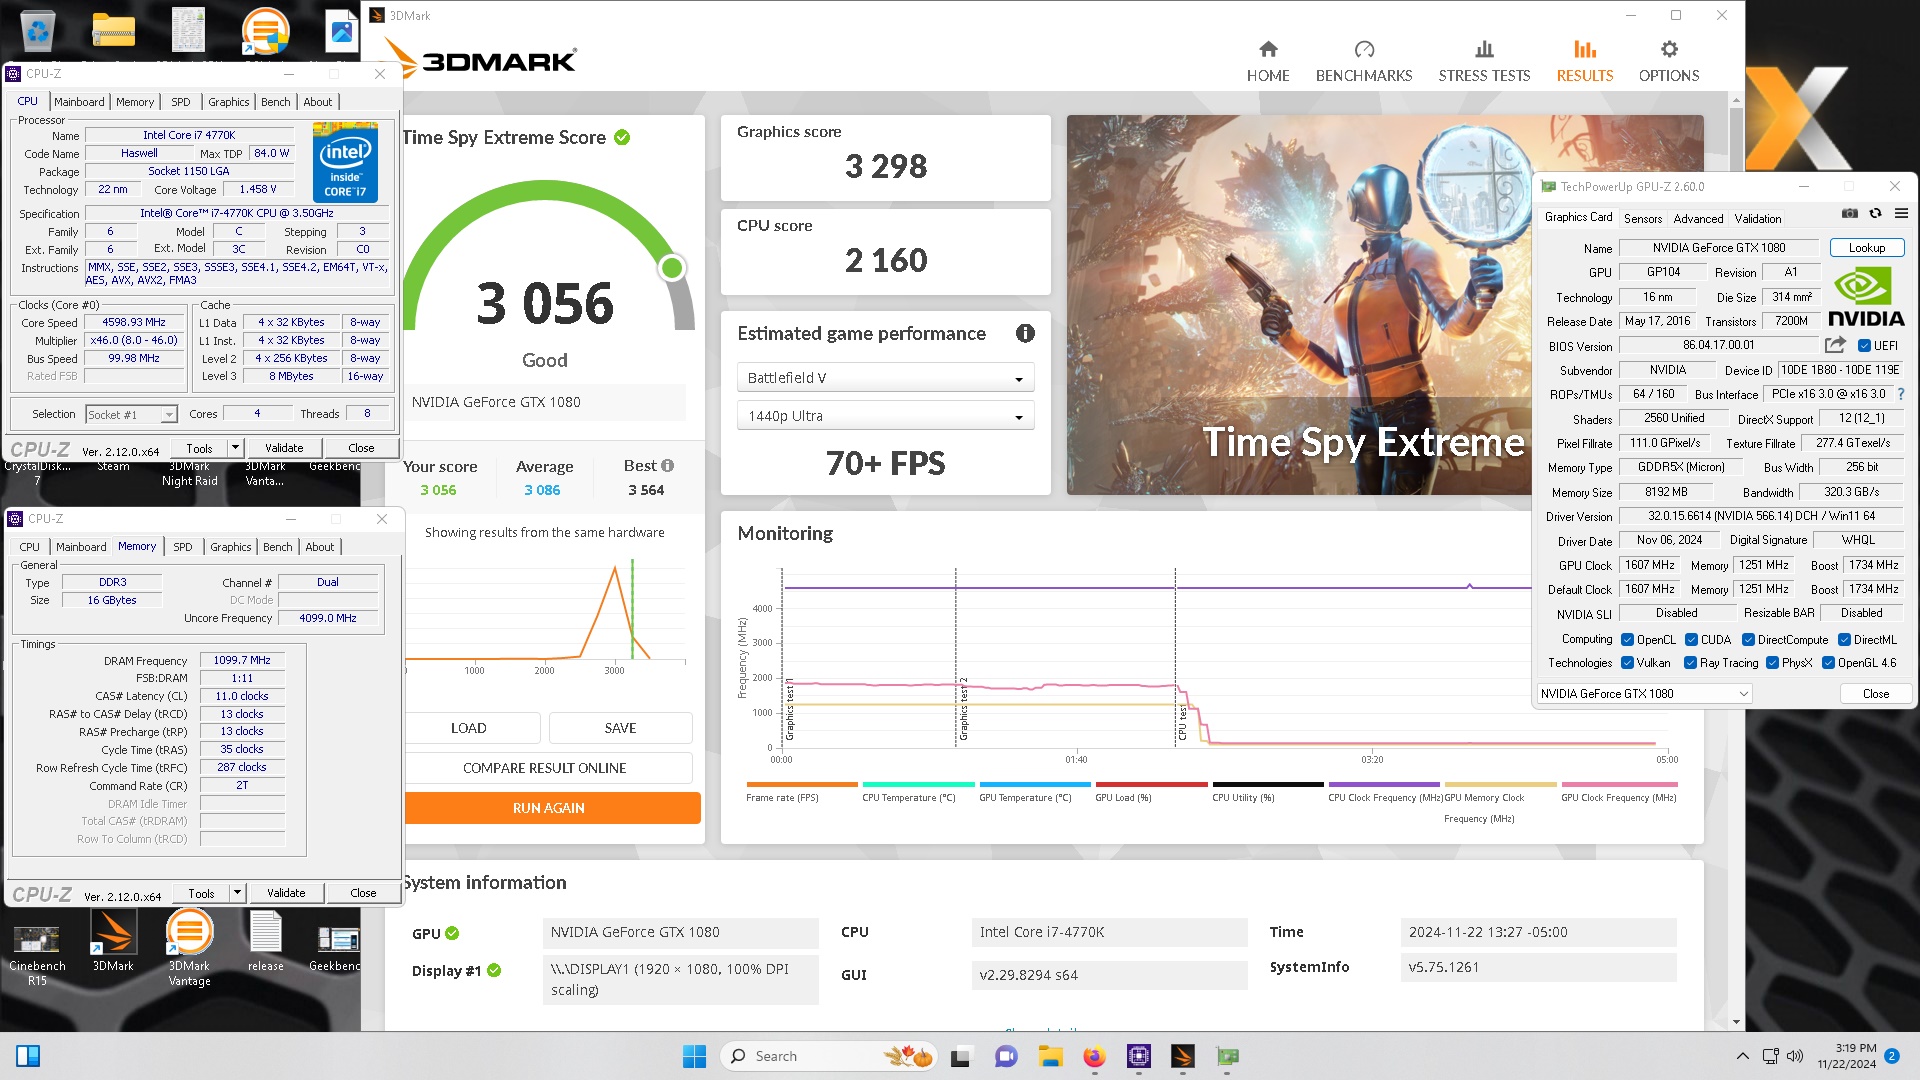
Task: Click the taskbar Search field
Action: [x=827, y=1056]
